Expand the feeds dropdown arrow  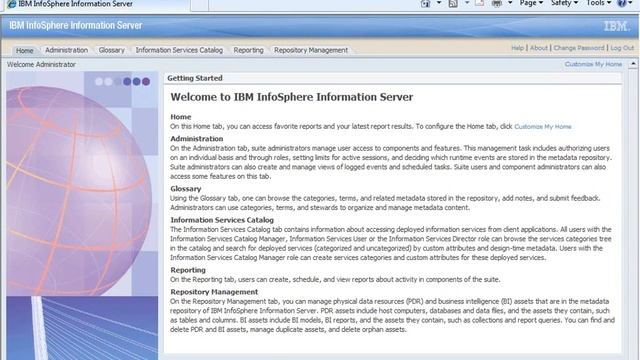point(467,3)
